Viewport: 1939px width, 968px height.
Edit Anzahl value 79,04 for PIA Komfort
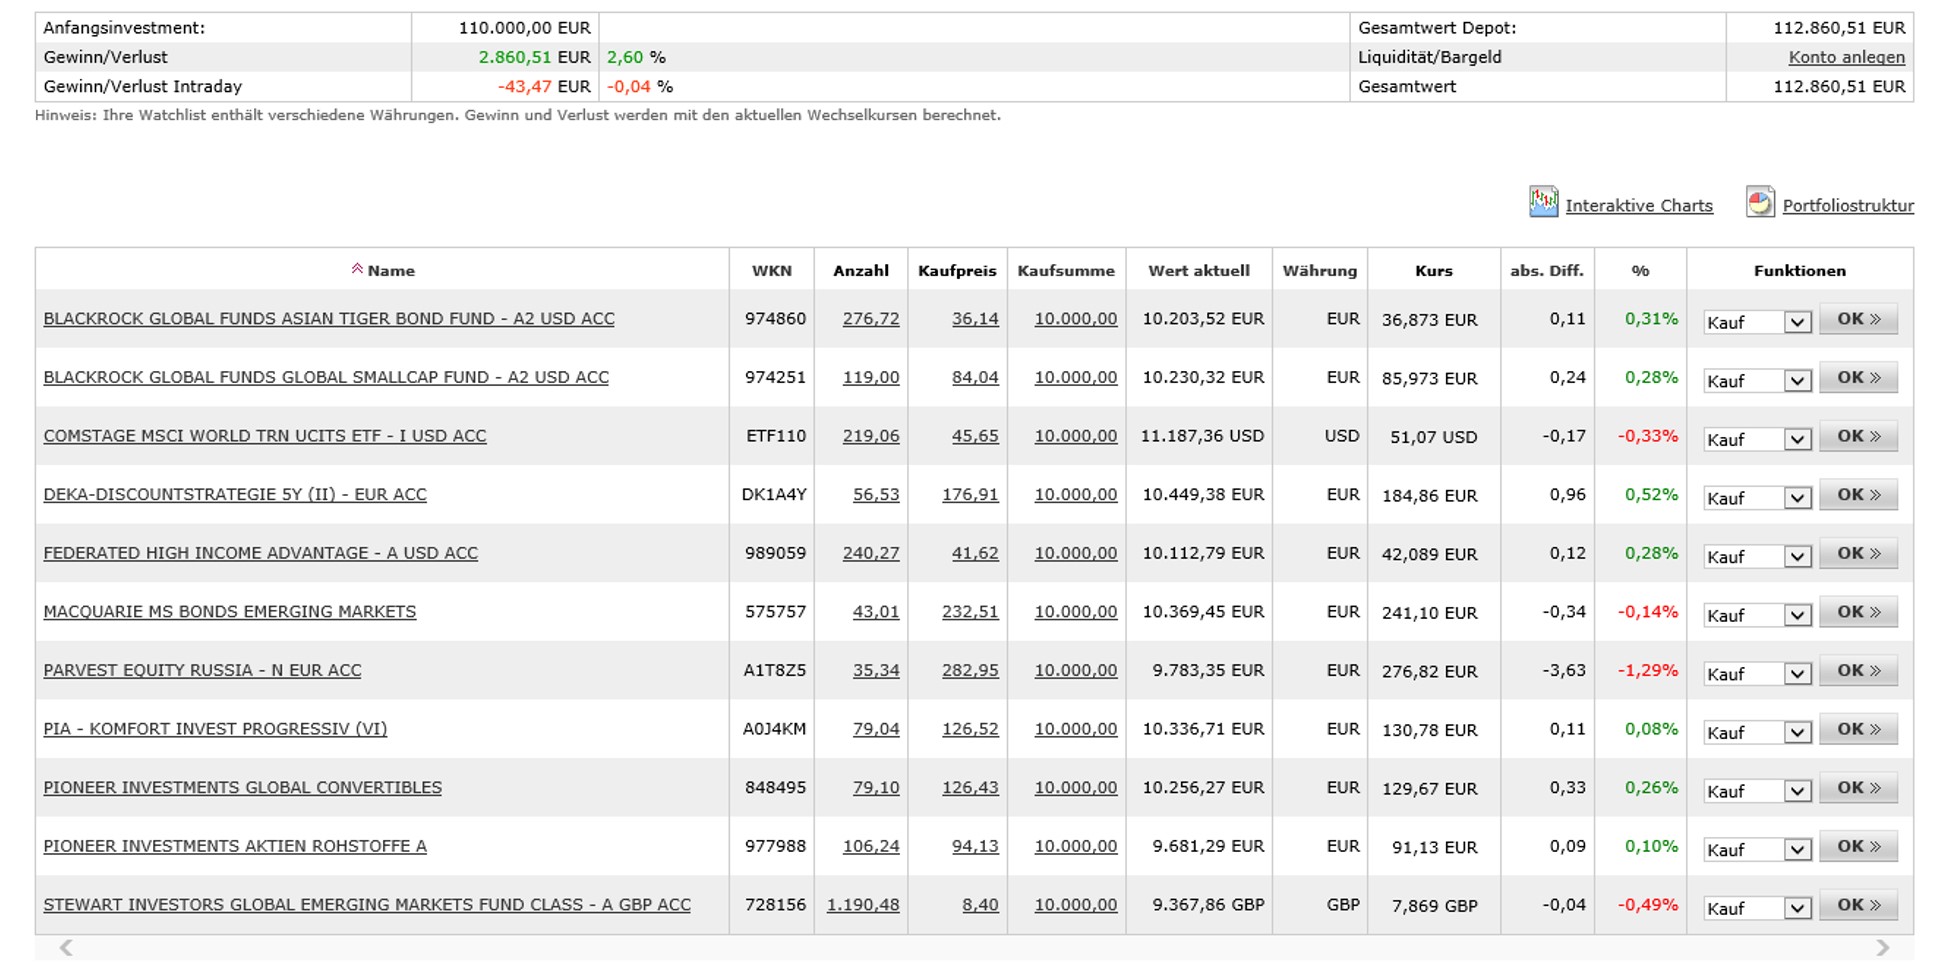(875, 729)
